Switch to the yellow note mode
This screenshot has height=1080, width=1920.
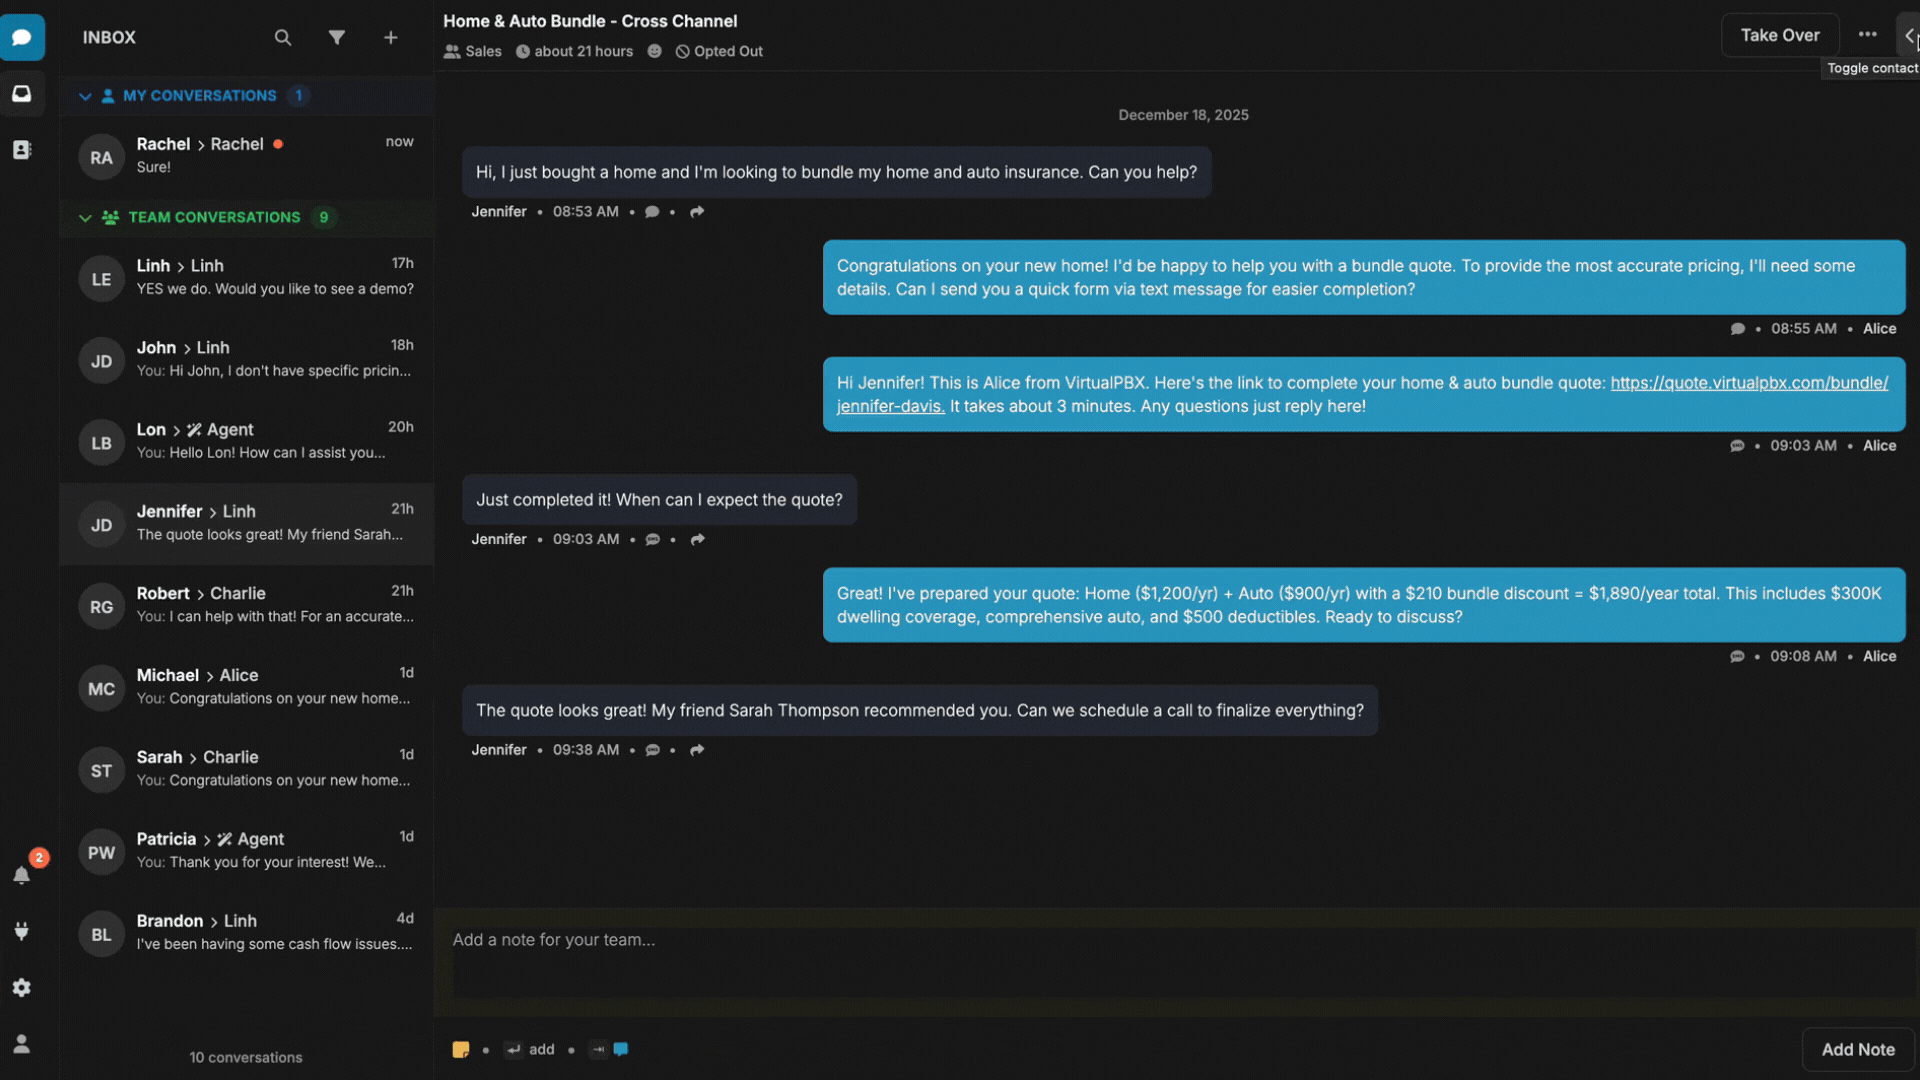pos(461,1049)
